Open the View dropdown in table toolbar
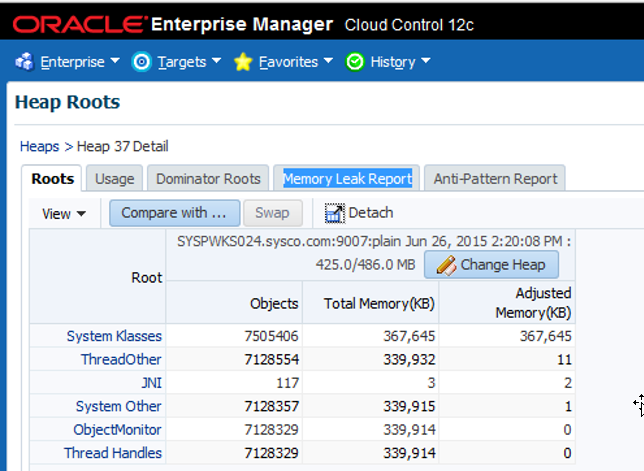Viewport: 644px width, 471px height. click(x=64, y=214)
